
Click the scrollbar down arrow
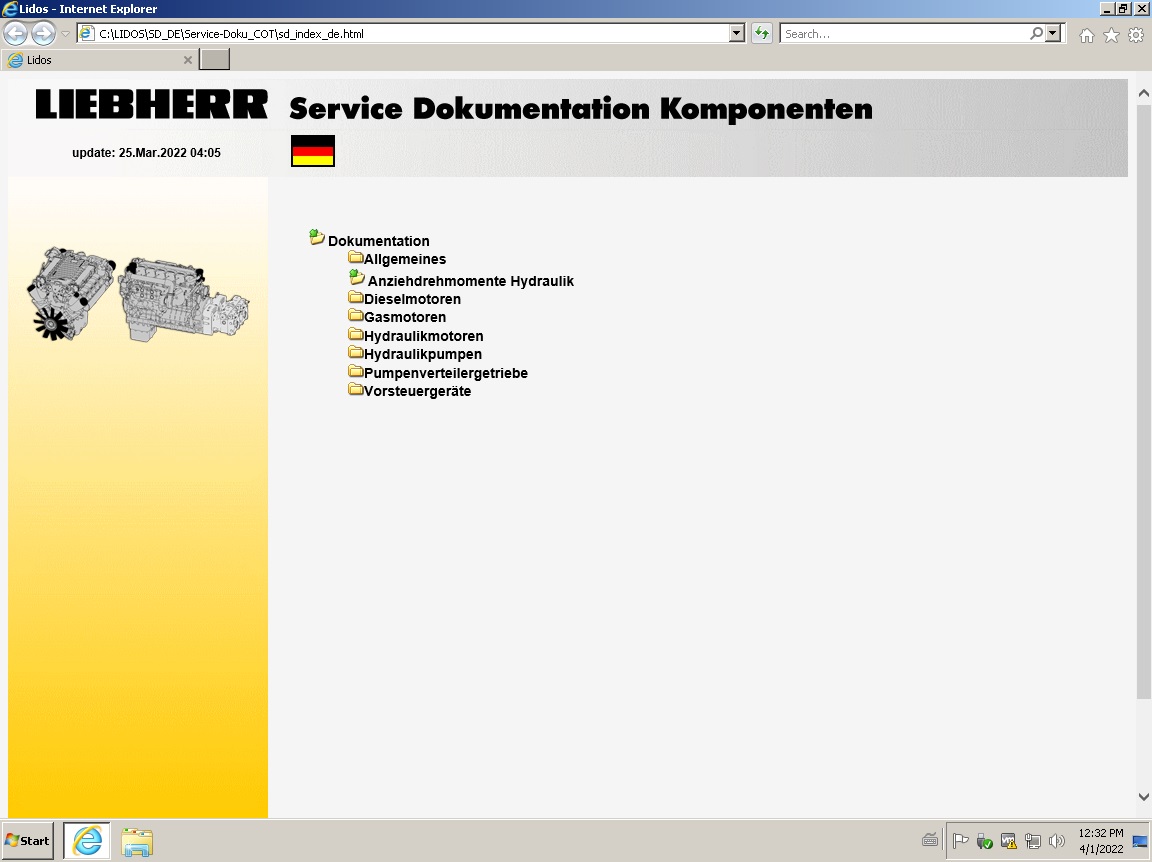tap(1143, 797)
